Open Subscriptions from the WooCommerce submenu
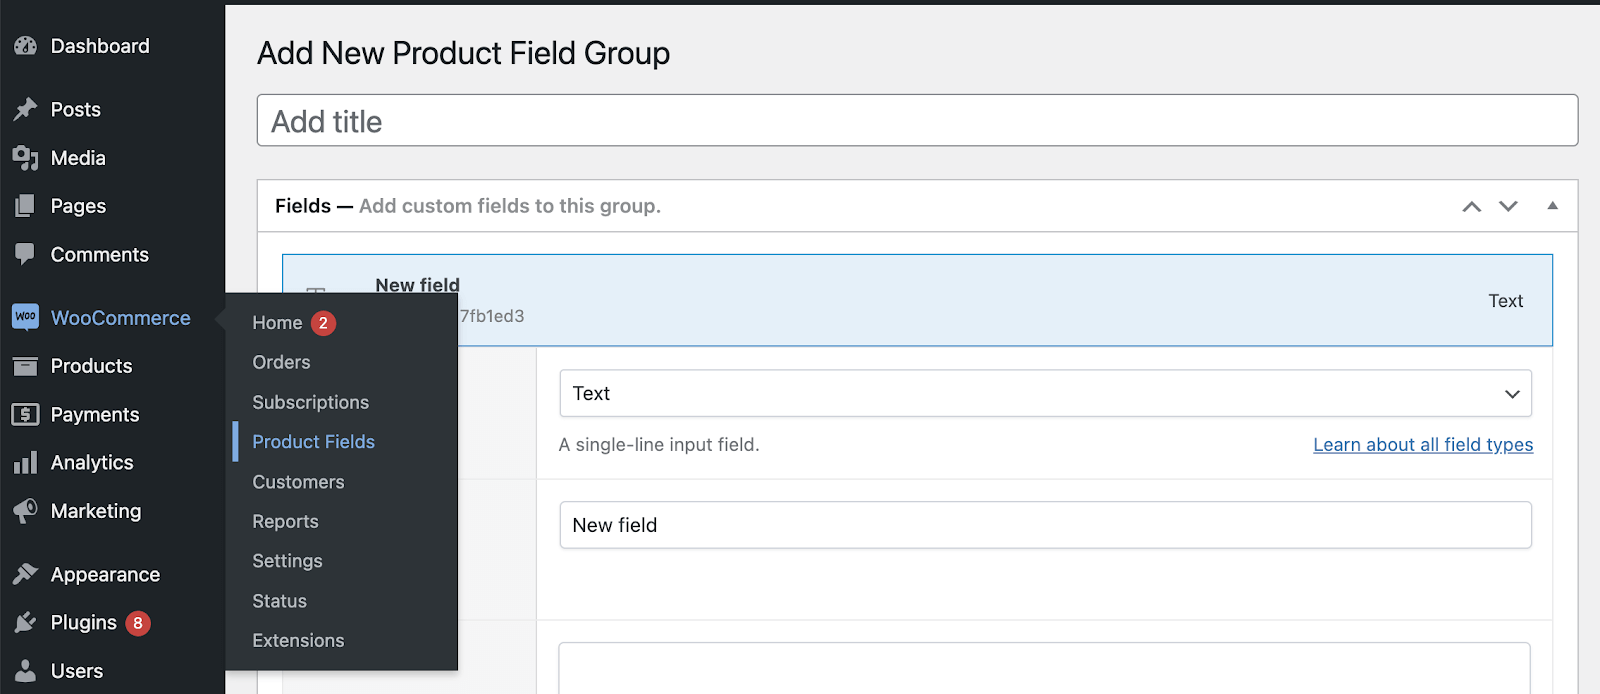Viewport: 1600px width, 694px height. point(310,402)
